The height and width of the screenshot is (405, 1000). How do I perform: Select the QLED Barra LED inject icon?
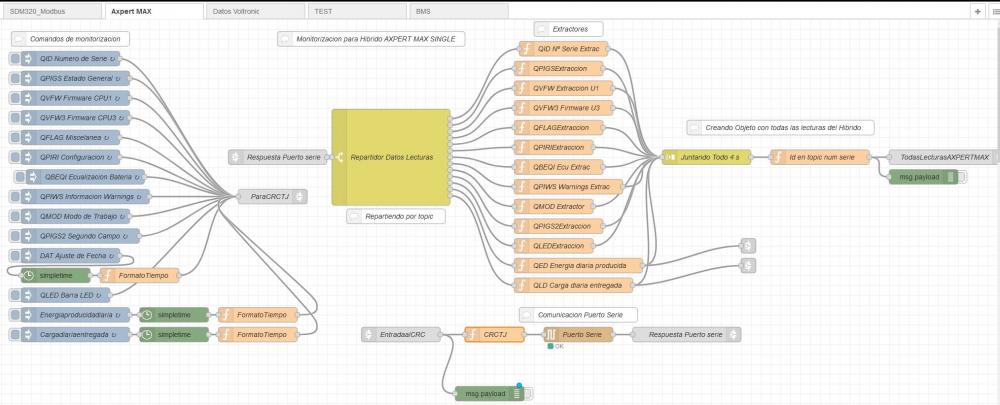coord(27,295)
